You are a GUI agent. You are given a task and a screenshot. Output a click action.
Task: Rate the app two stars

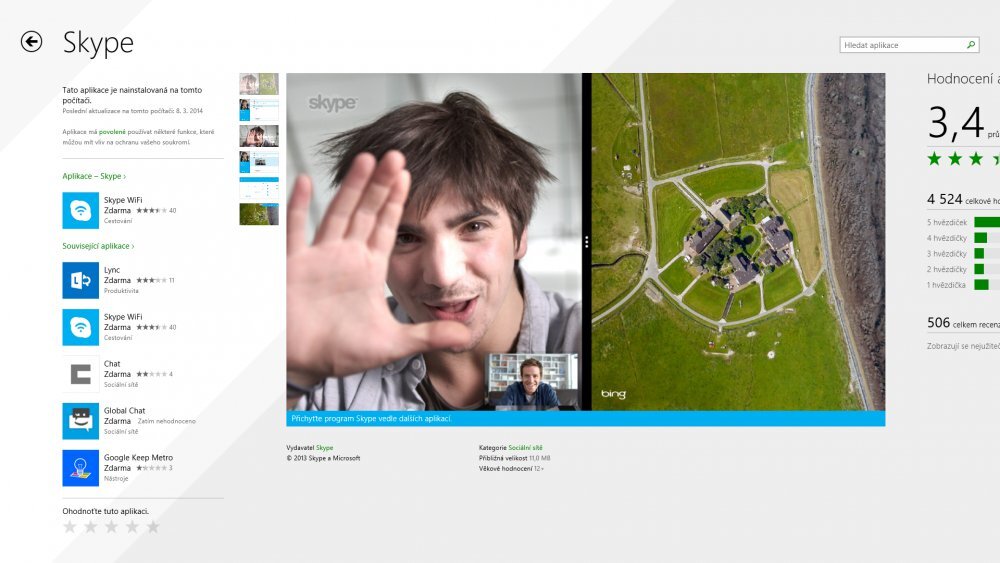click(91, 527)
